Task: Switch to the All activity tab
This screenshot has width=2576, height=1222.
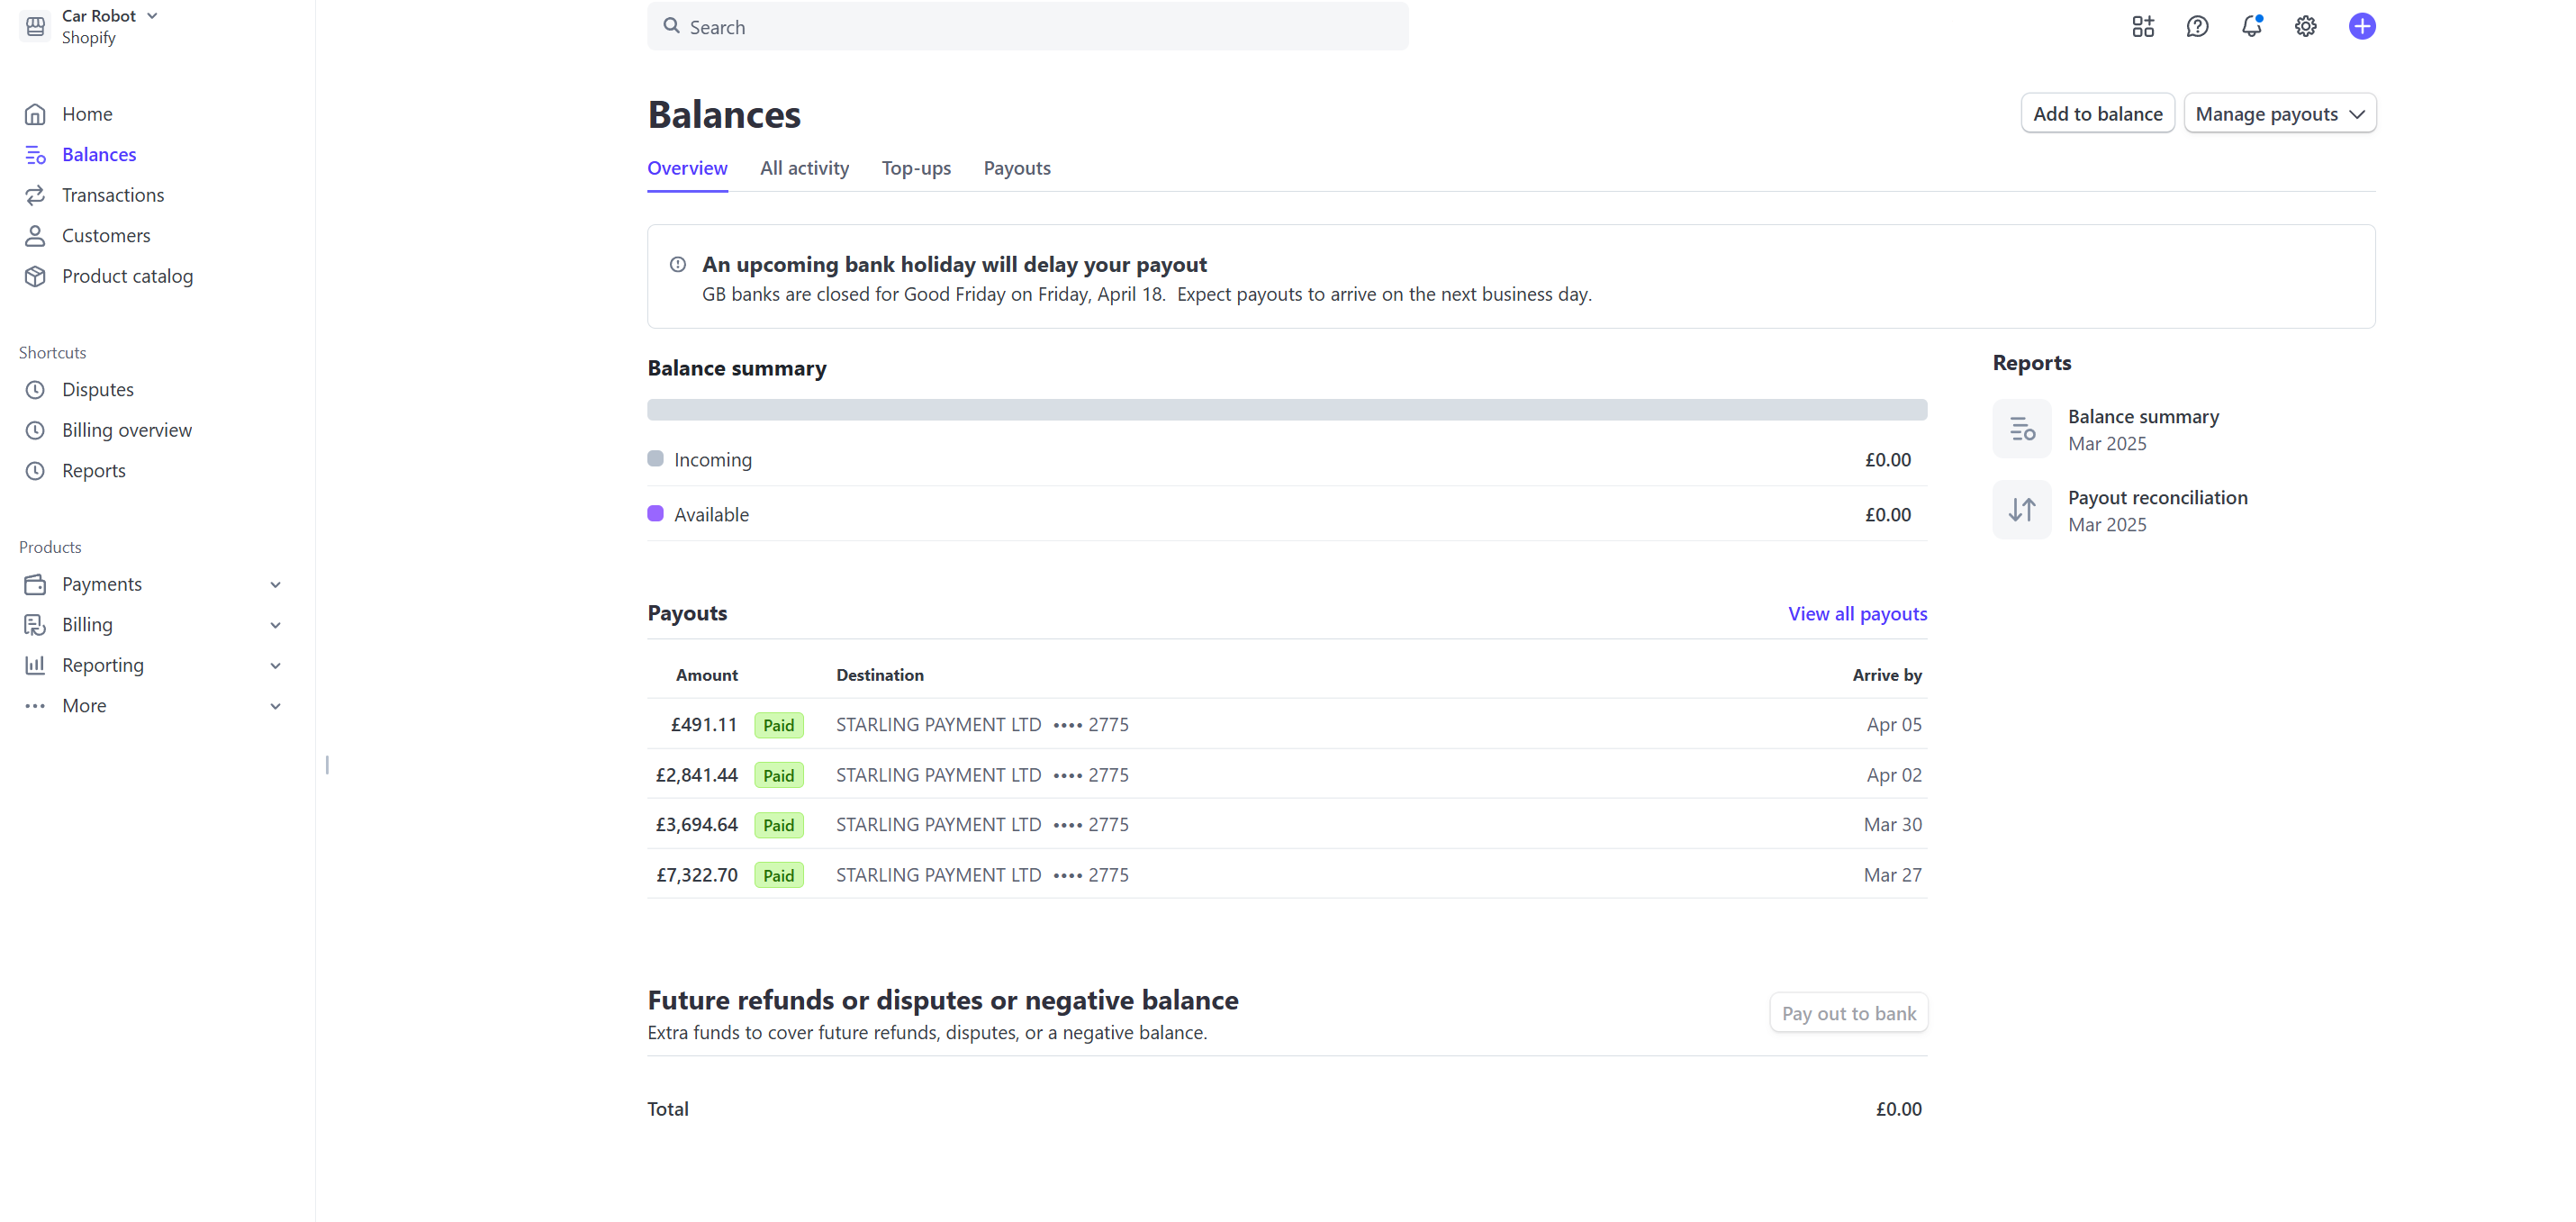Action: click(804, 169)
